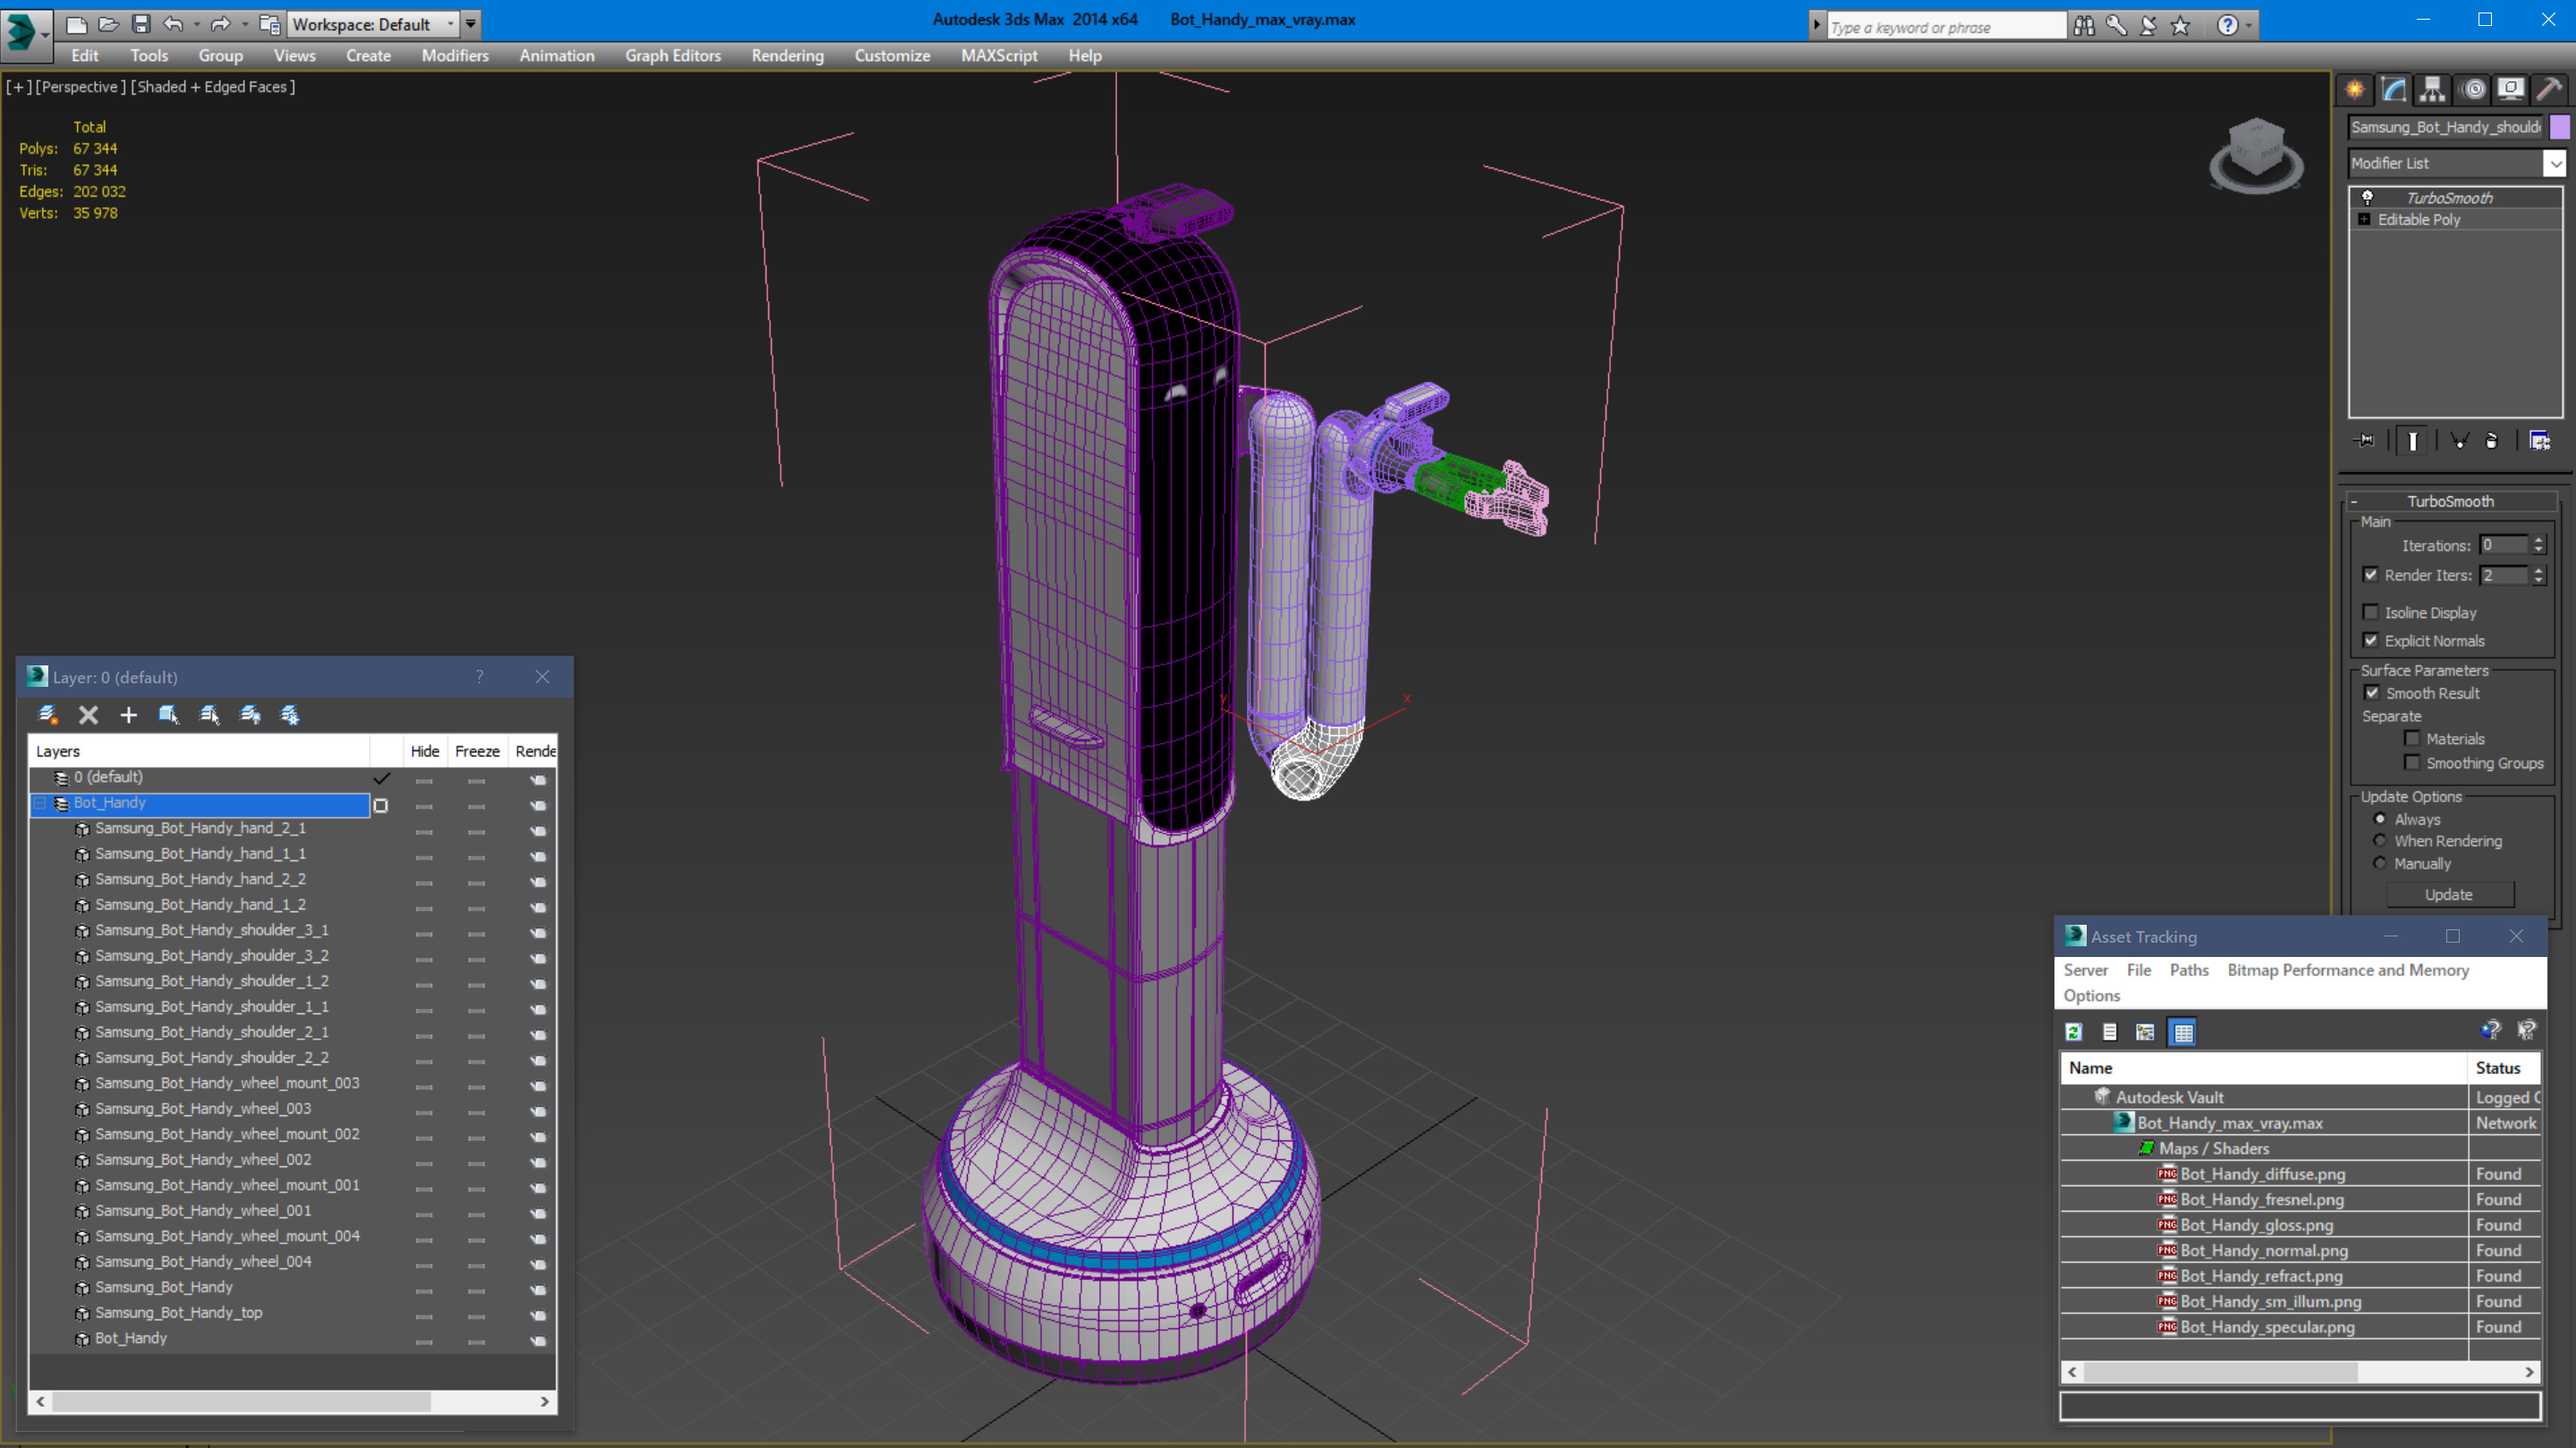
Task: Click the Iterations spinner arrows
Action: pos(2538,545)
